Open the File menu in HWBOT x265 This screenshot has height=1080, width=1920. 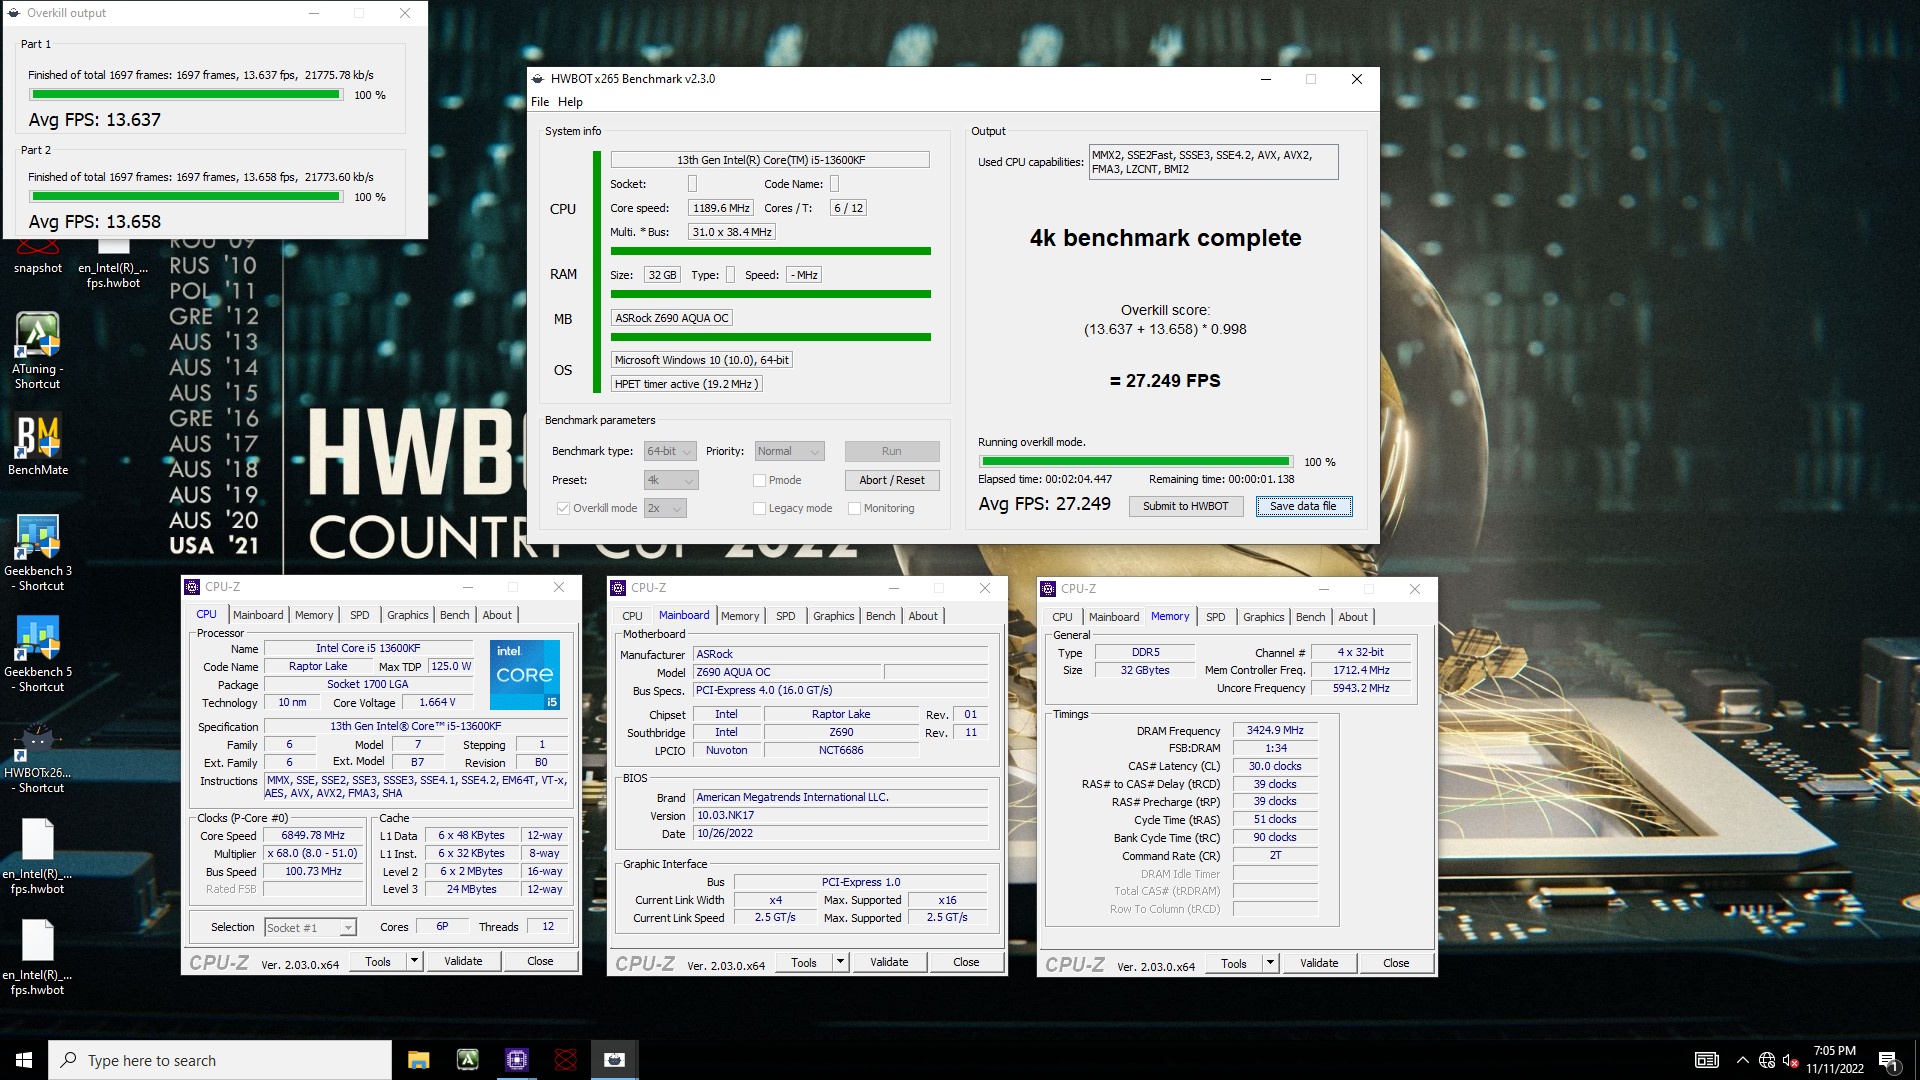(540, 102)
